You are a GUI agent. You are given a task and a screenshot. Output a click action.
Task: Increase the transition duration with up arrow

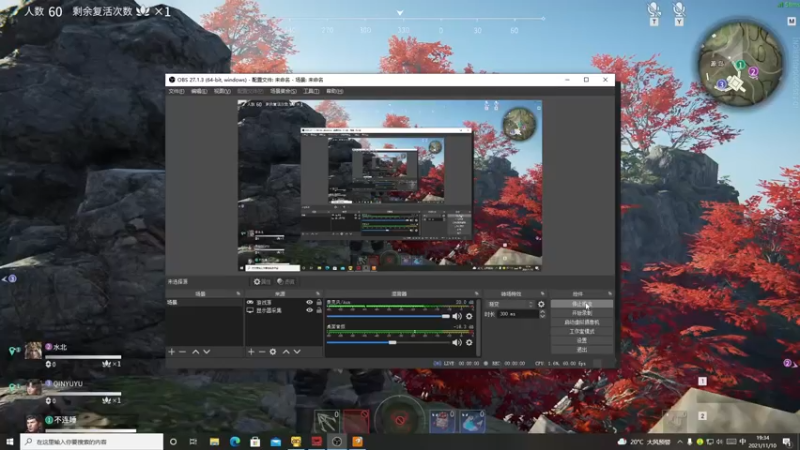[542, 312]
